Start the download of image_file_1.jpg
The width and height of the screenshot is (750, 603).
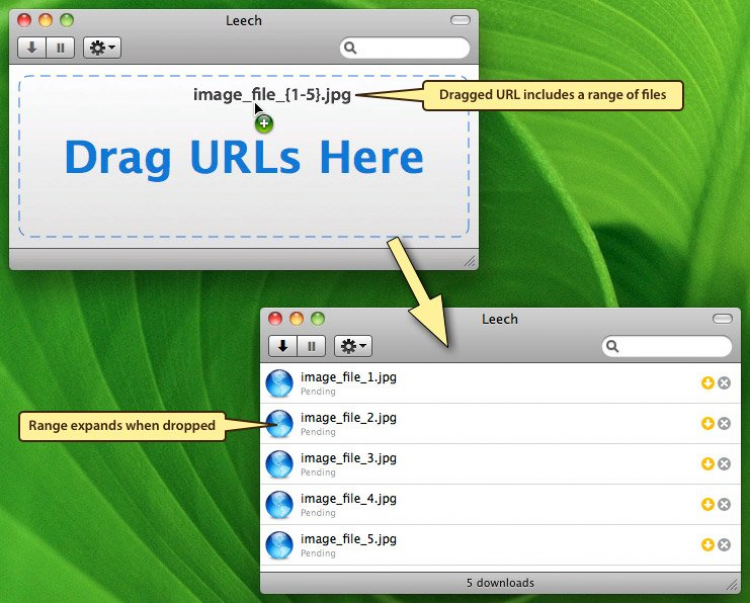click(707, 383)
